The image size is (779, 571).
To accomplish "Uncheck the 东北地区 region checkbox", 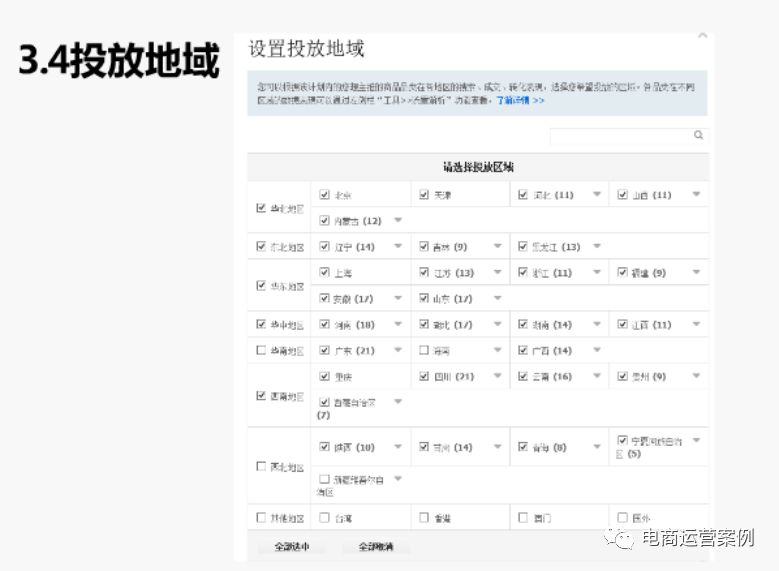I will click(x=261, y=246).
